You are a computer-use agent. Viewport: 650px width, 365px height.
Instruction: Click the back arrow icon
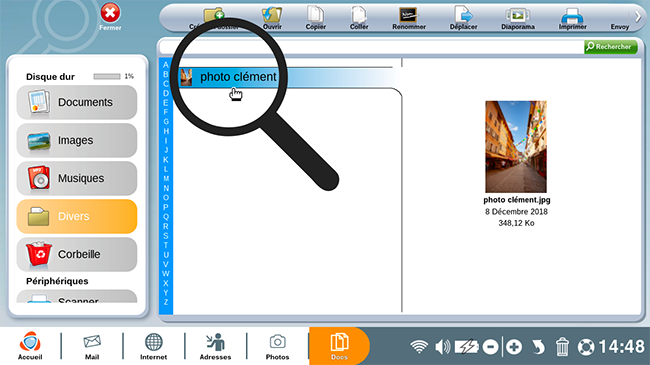(x=538, y=347)
